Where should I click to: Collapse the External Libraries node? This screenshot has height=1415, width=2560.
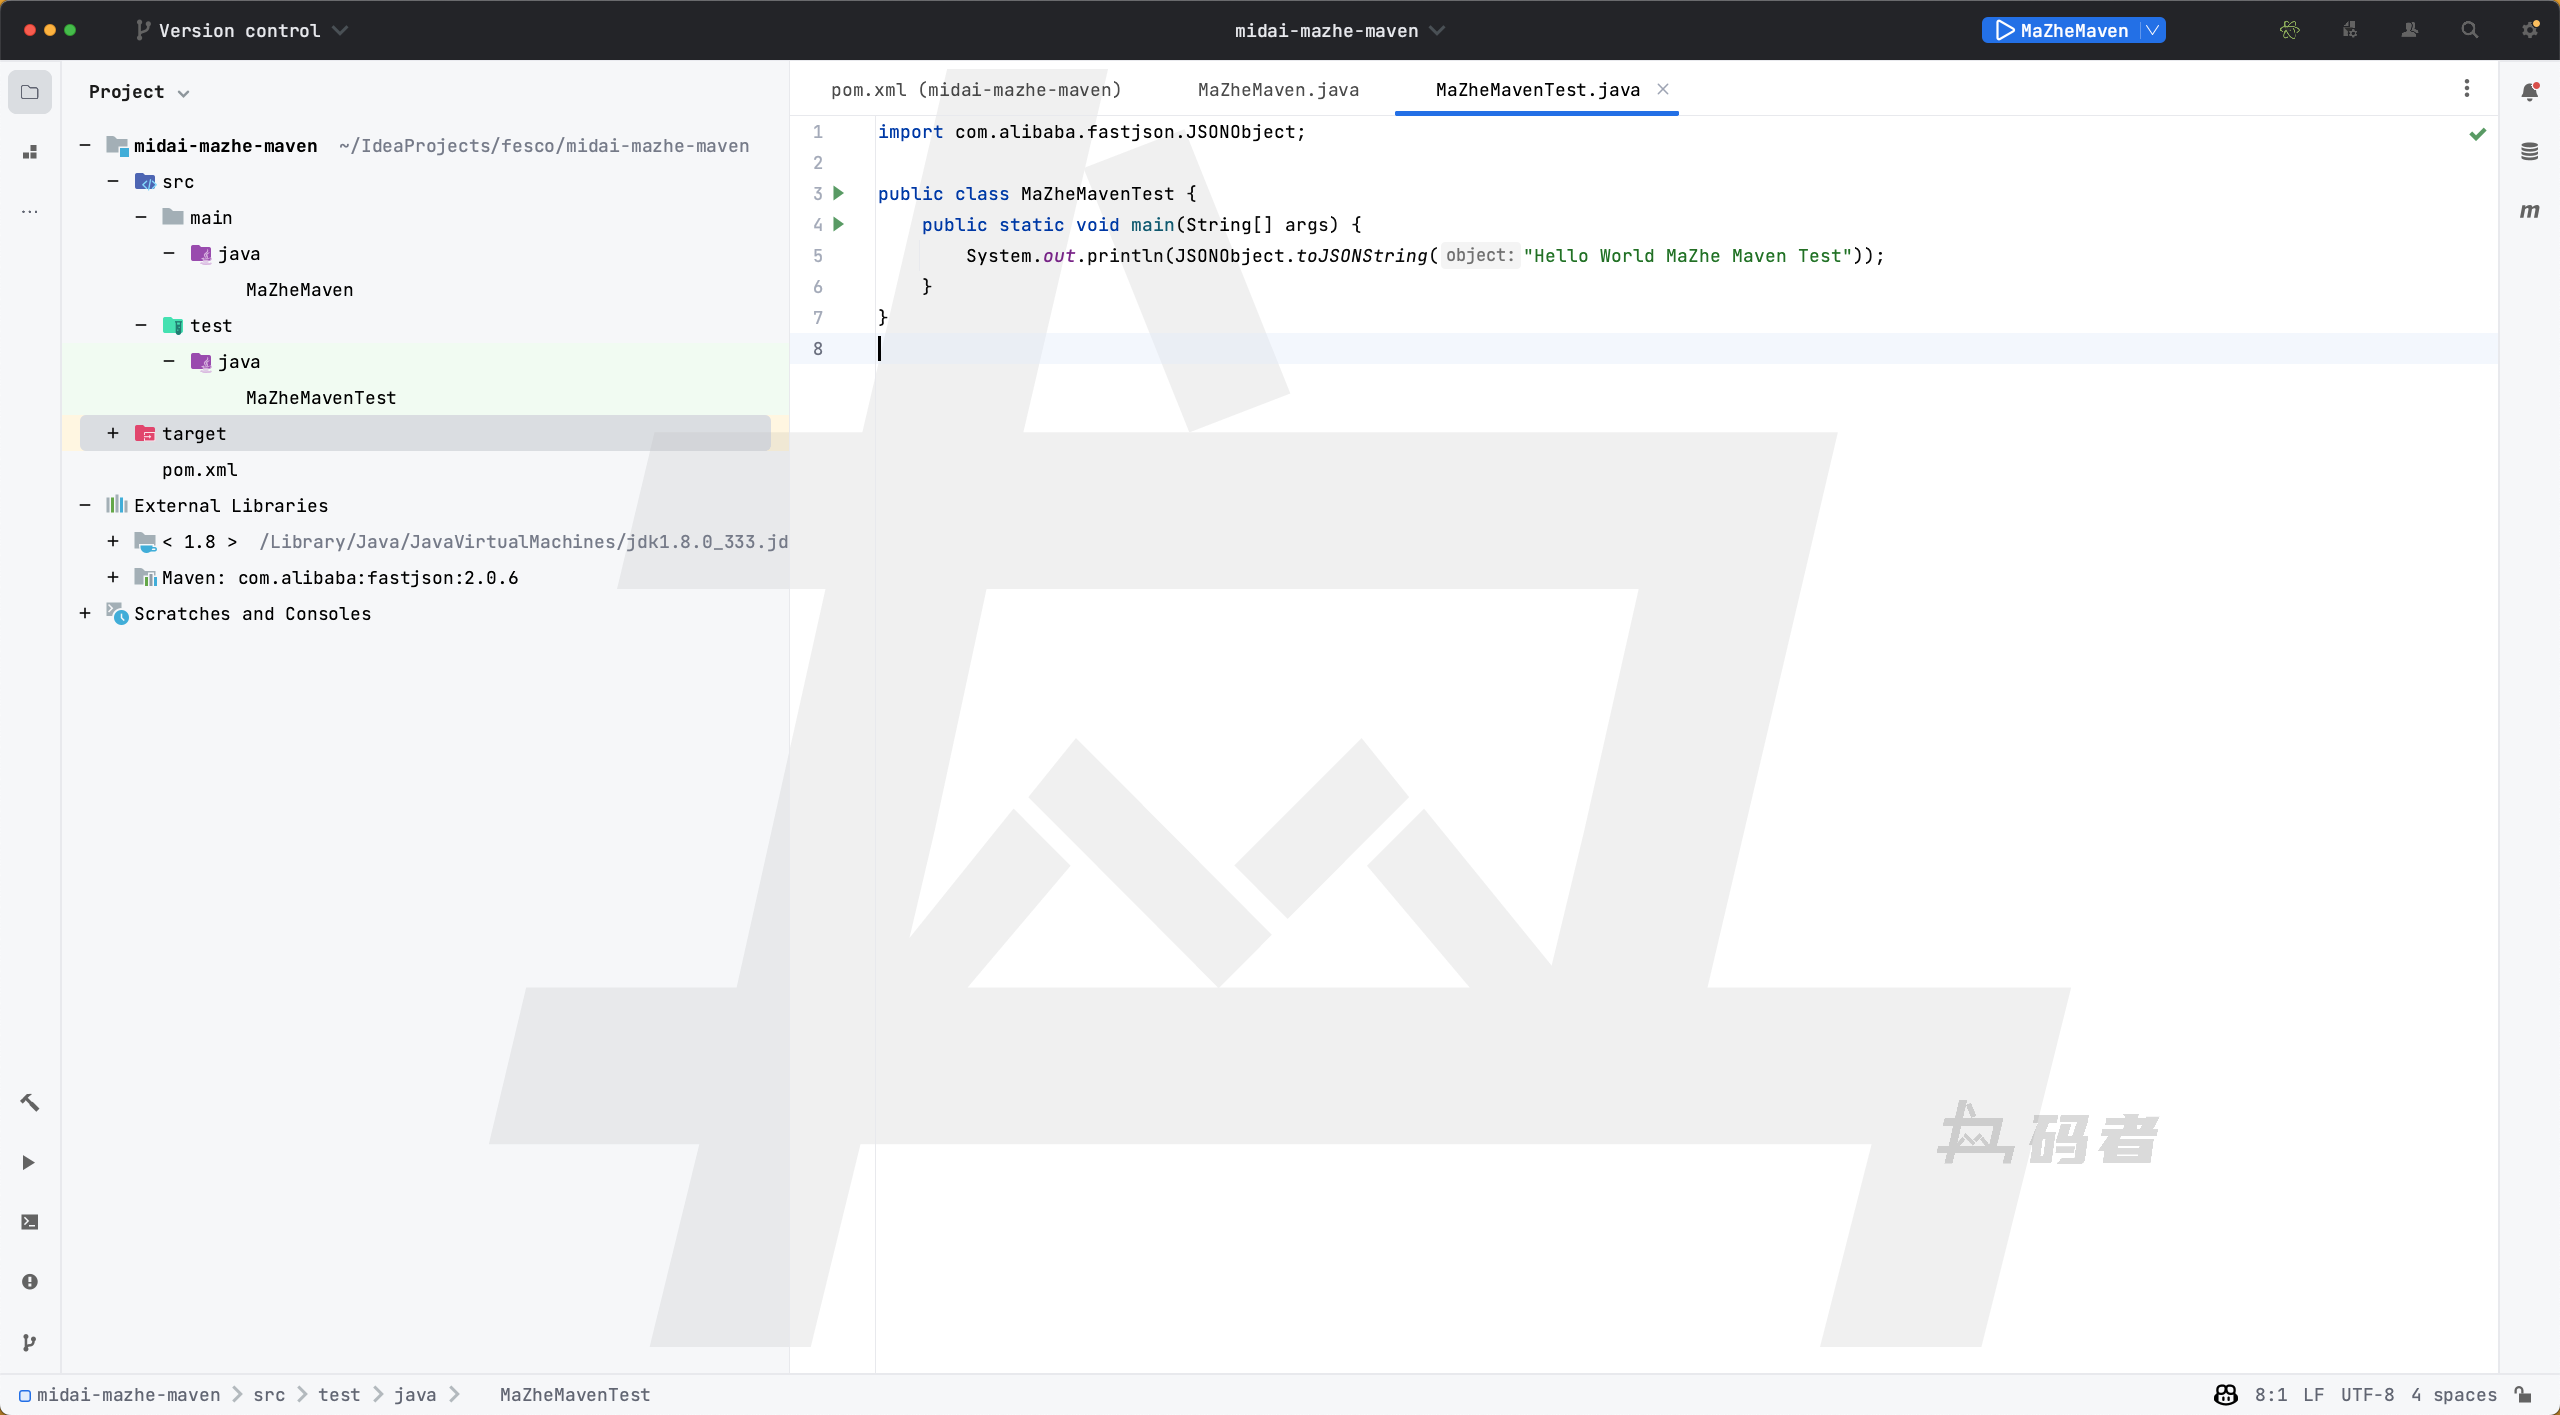(85, 505)
